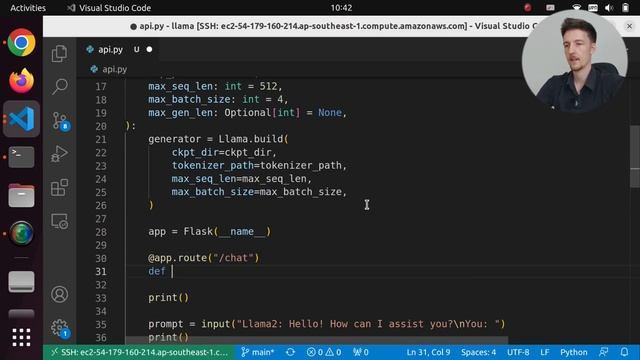
Task: Click Spaces: 4 indentation setting
Action: click(478, 352)
